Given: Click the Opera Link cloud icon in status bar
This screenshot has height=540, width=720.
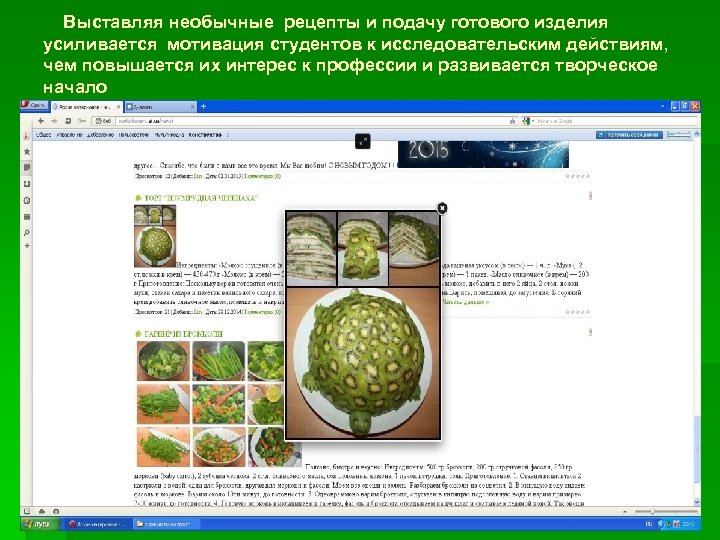Looking at the screenshot, I should (x=42, y=511).
